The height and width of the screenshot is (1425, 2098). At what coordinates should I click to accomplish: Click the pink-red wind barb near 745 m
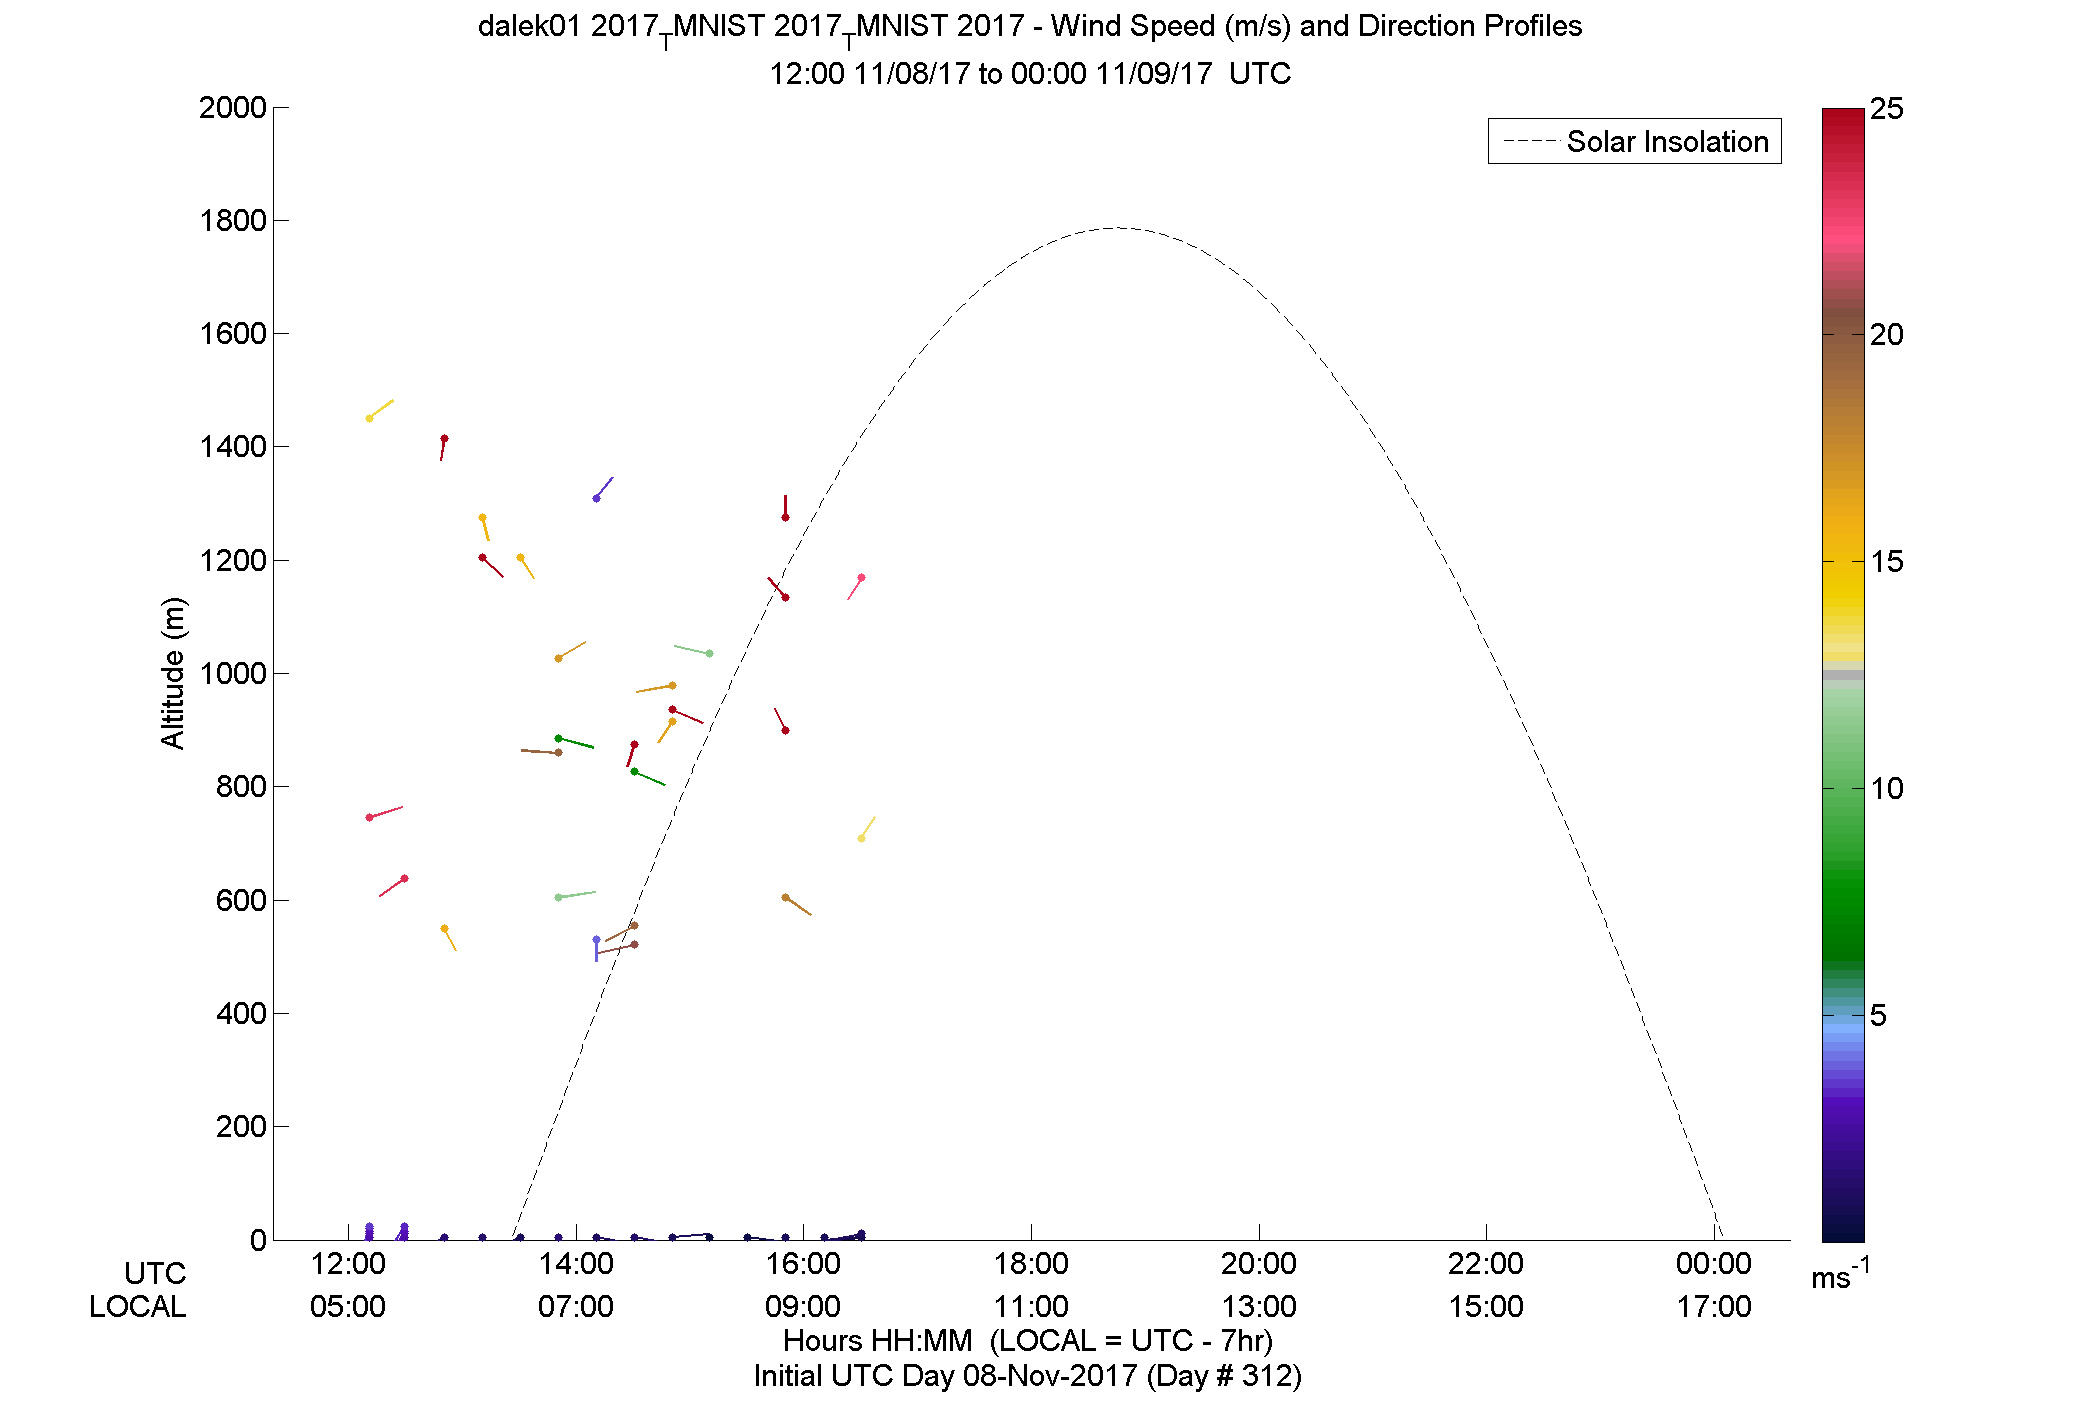coord(385,812)
